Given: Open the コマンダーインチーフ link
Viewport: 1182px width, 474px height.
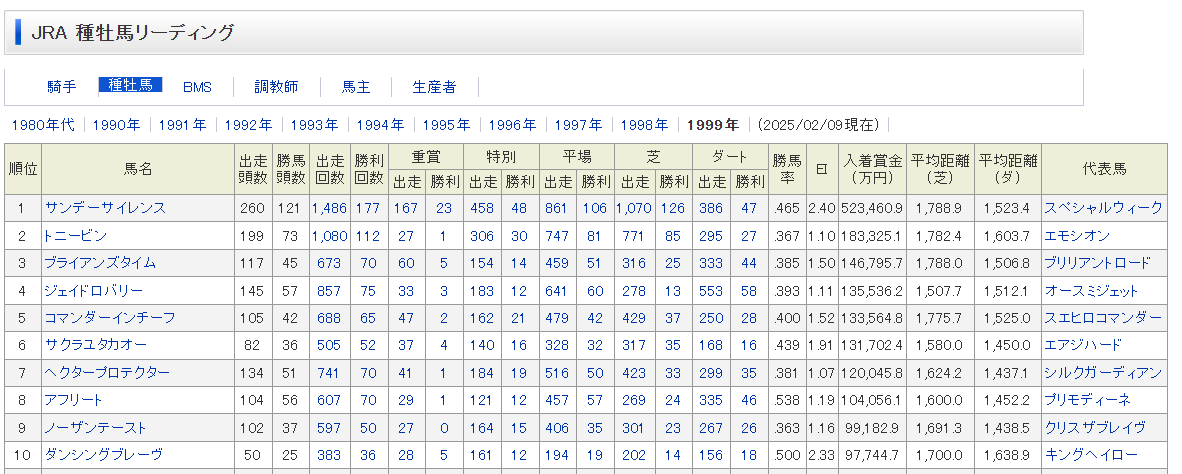Looking at the screenshot, I should tap(109, 318).
